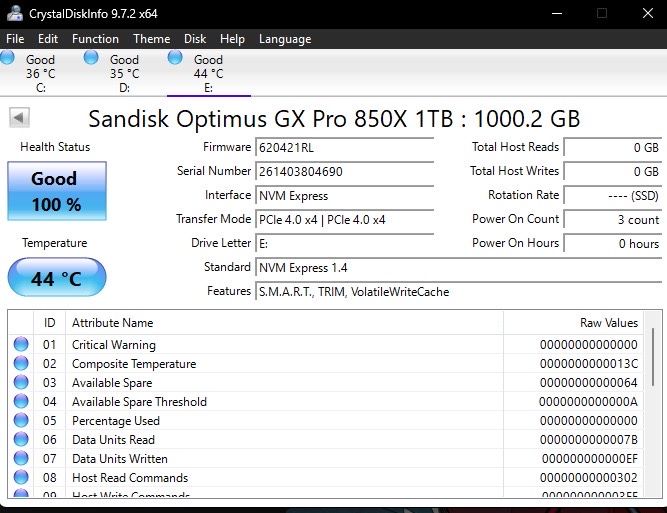Image resolution: width=667 pixels, height=513 pixels.
Task: Select the Critical Warning attribute name
Action: coord(114,345)
